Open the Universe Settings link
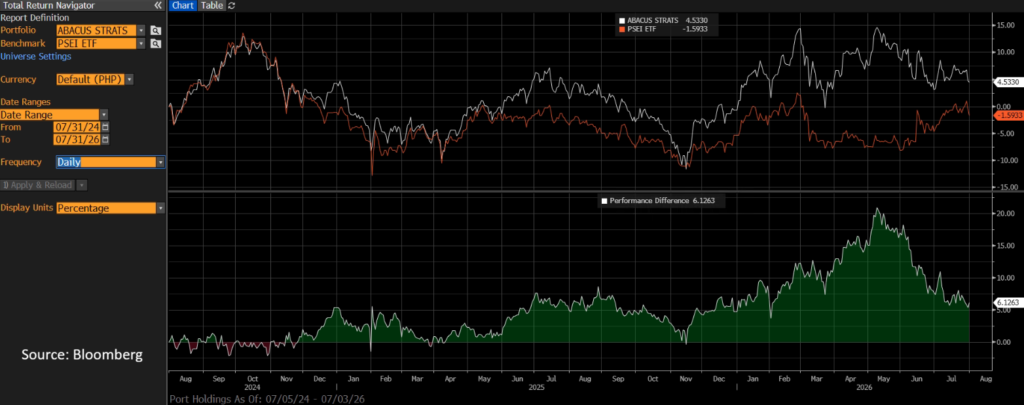 36,56
